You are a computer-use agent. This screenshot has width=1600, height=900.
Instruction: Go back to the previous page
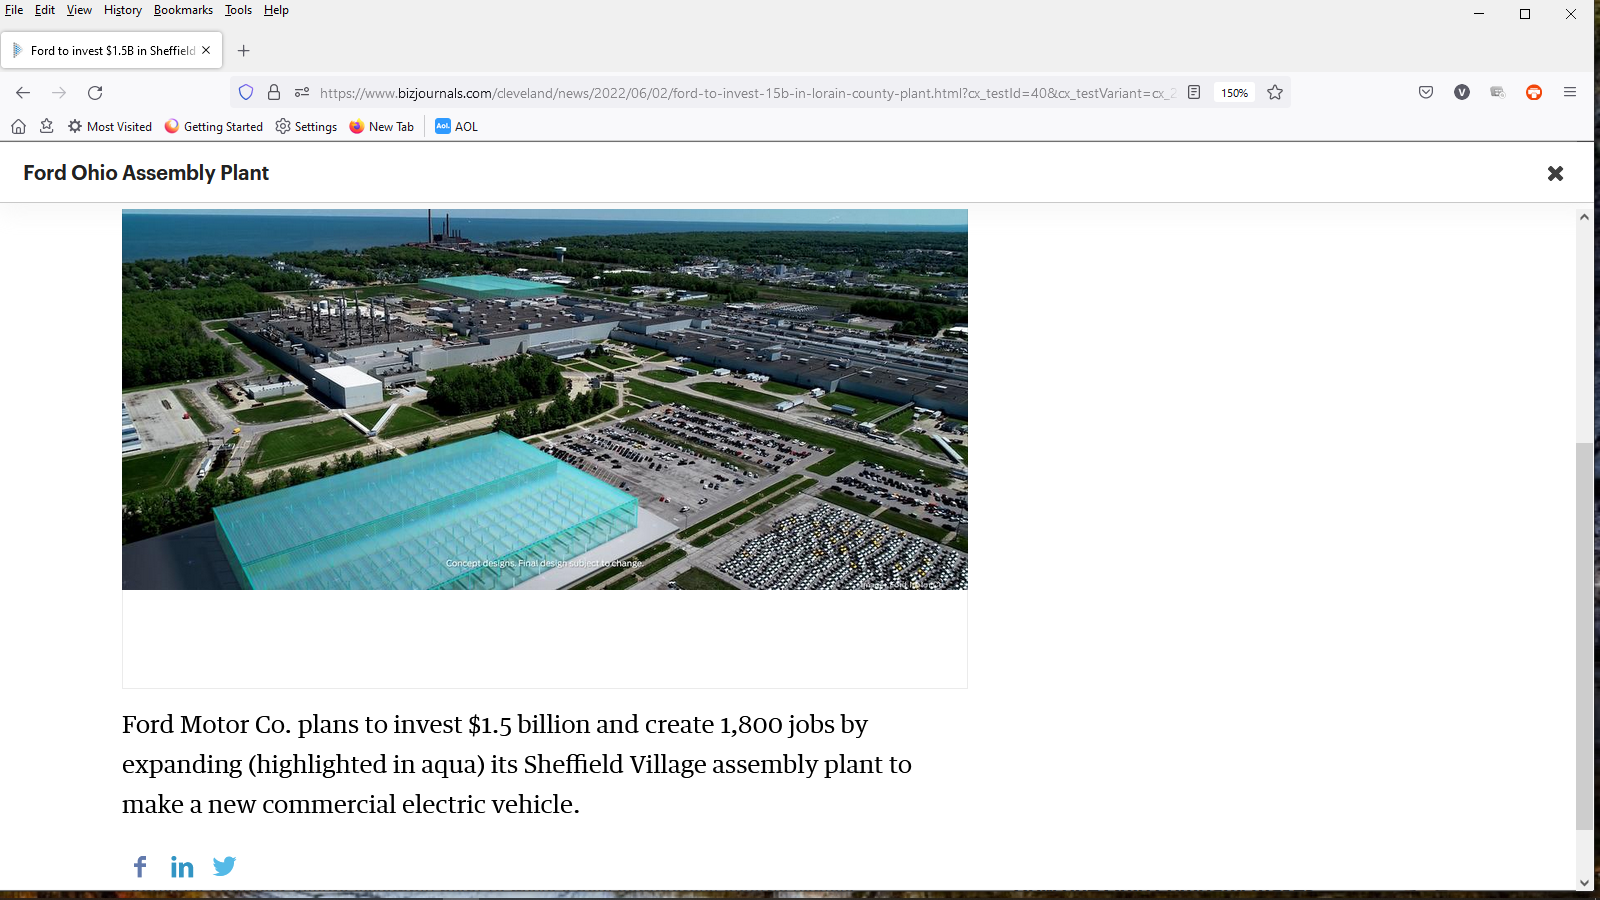(23, 93)
